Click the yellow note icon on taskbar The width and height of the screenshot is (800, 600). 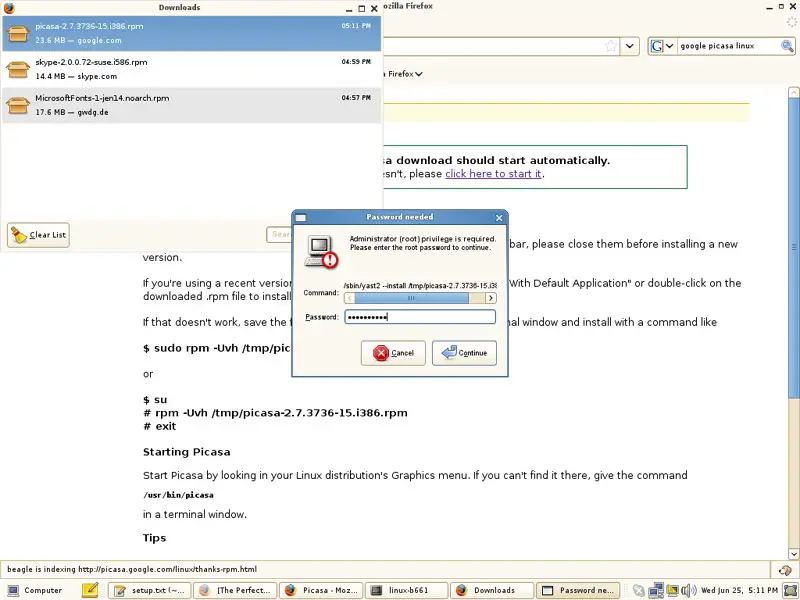point(90,590)
